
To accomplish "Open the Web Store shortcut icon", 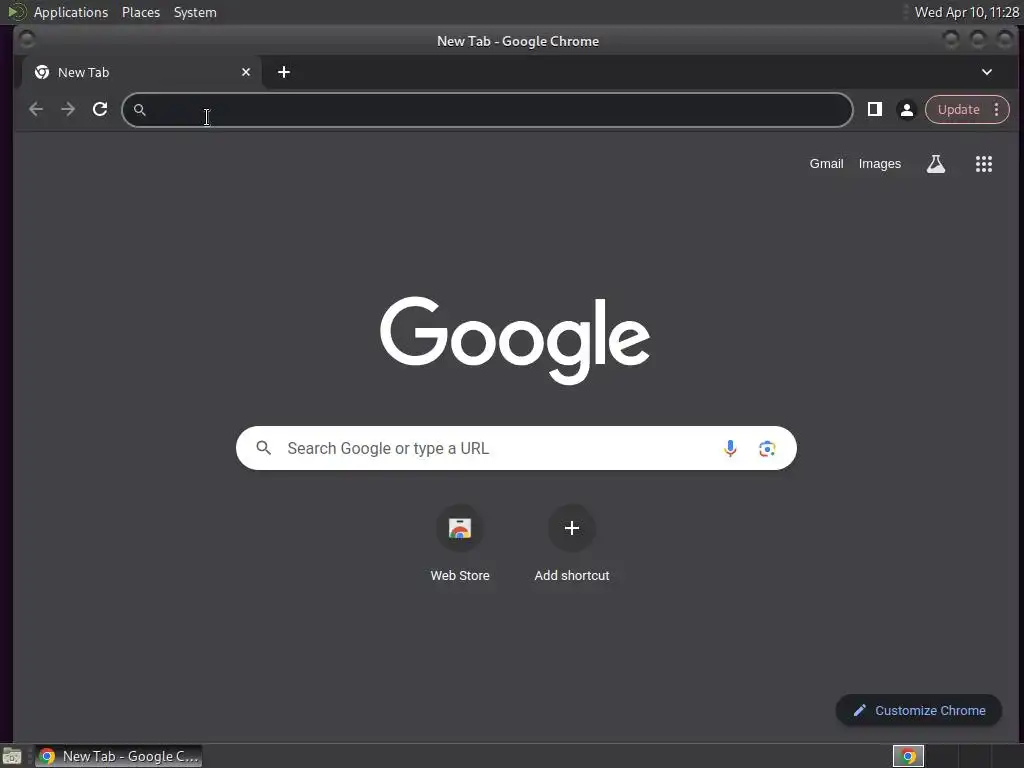I will (x=460, y=528).
